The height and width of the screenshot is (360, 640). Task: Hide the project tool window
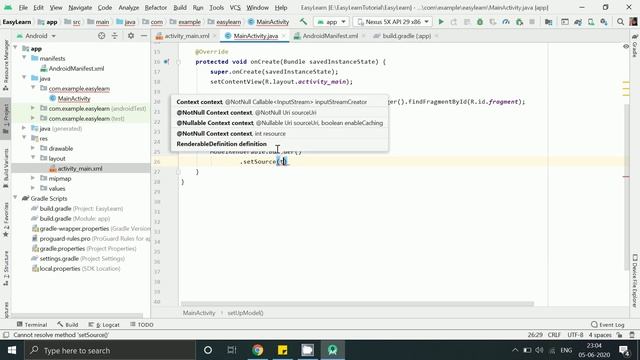(x=144, y=36)
